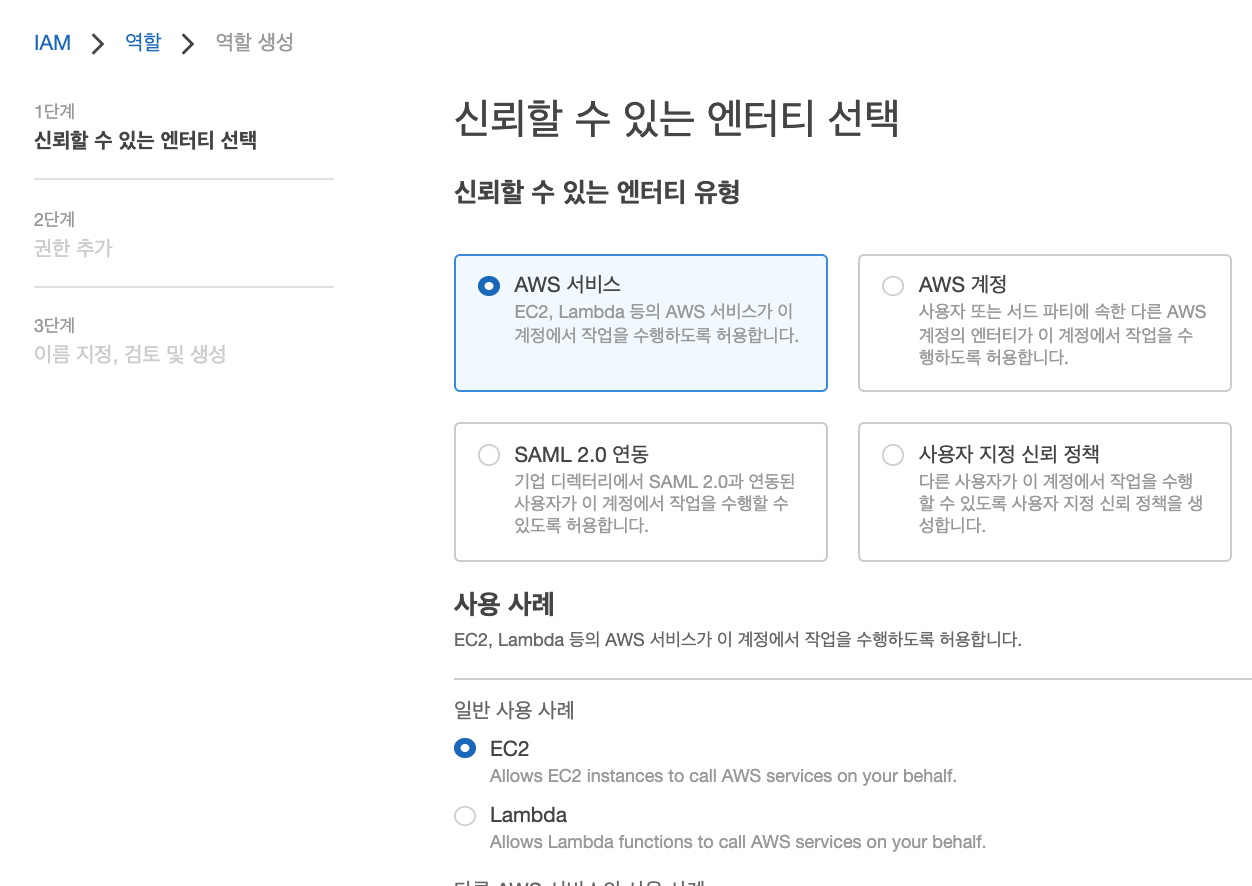
Task: Click step 2 권한 추가 label
Action: [73, 248]
